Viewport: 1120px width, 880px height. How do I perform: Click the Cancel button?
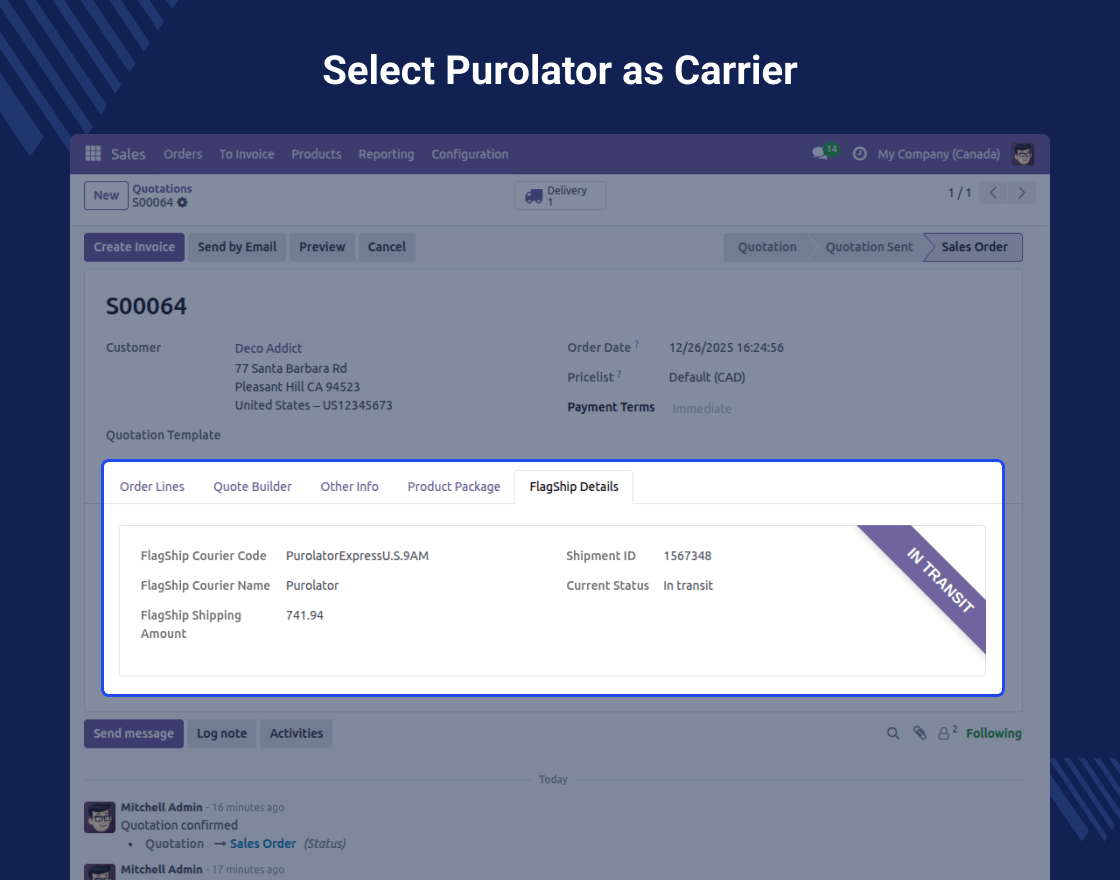click(386, 247)
